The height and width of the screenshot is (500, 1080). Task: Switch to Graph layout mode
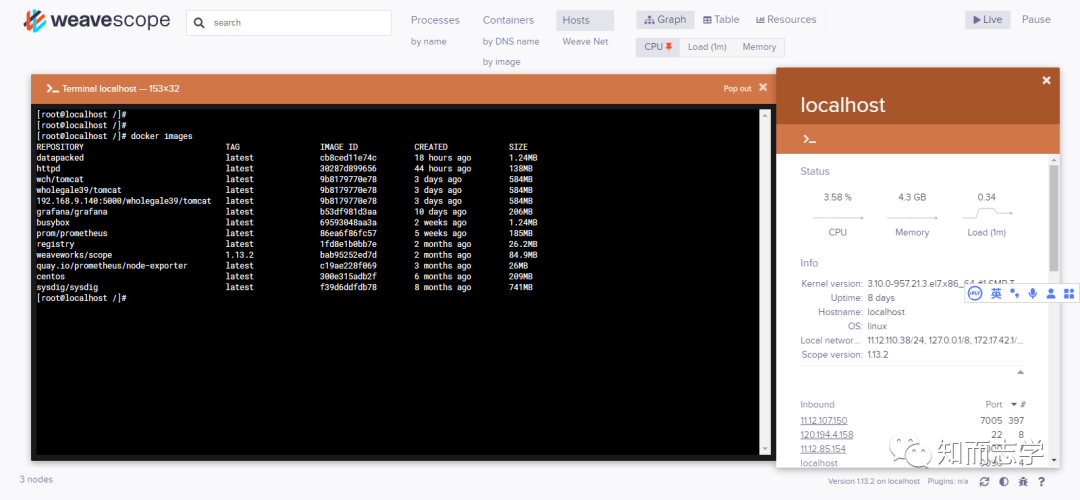click(665, 20)
